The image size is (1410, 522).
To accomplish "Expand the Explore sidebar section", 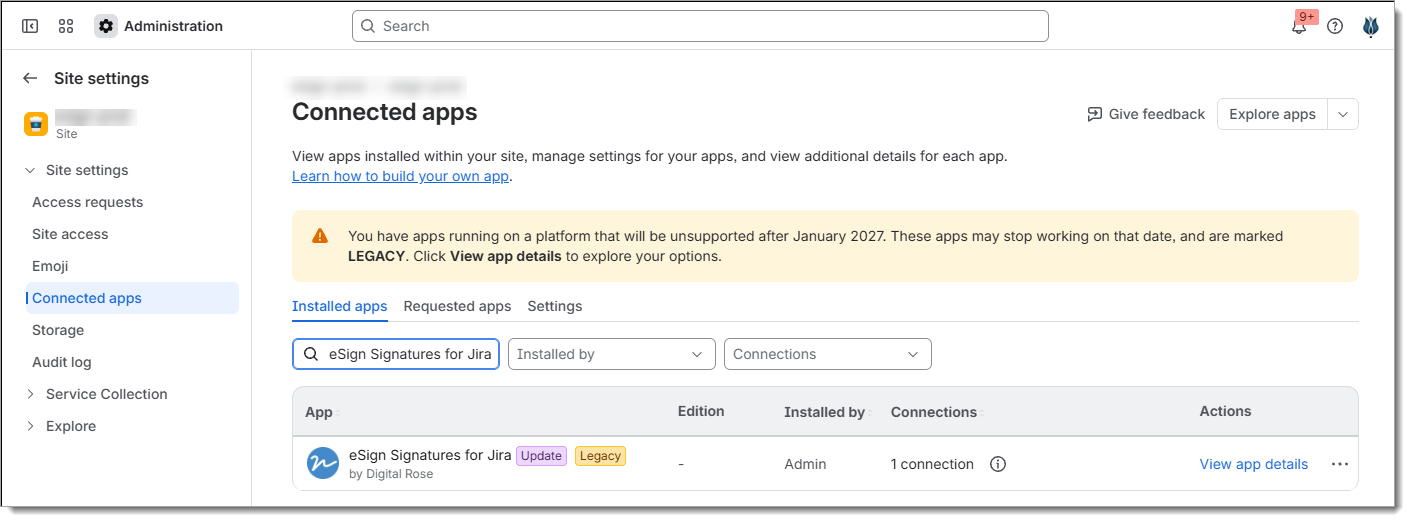I will click(x=30, y=426).
